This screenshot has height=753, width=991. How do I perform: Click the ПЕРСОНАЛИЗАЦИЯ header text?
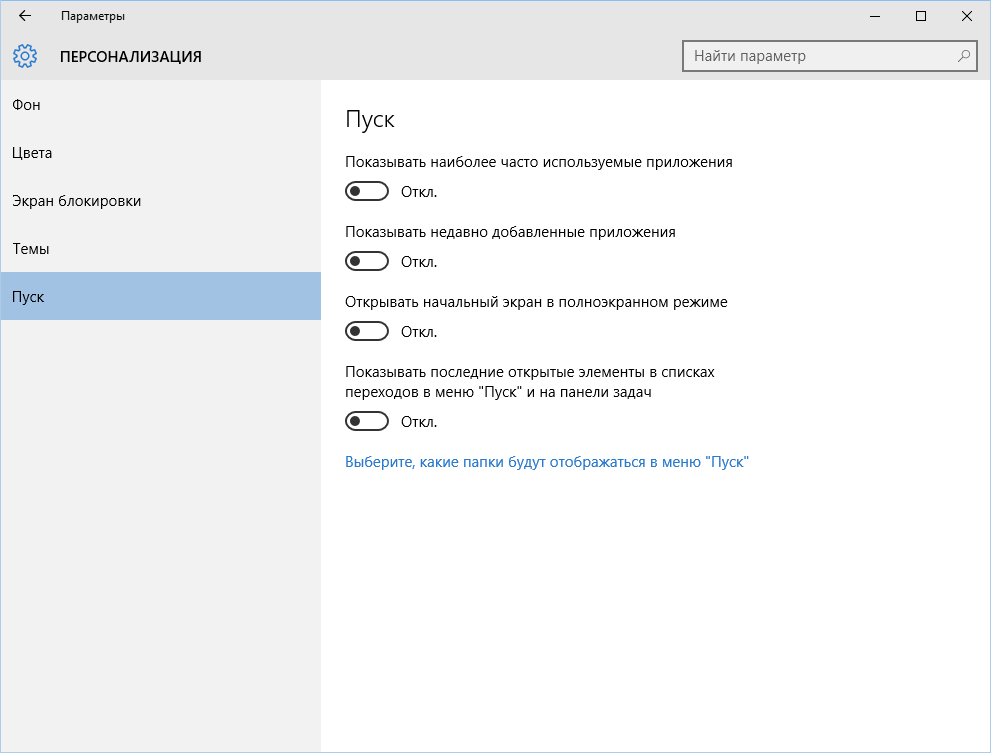(131, 57)
